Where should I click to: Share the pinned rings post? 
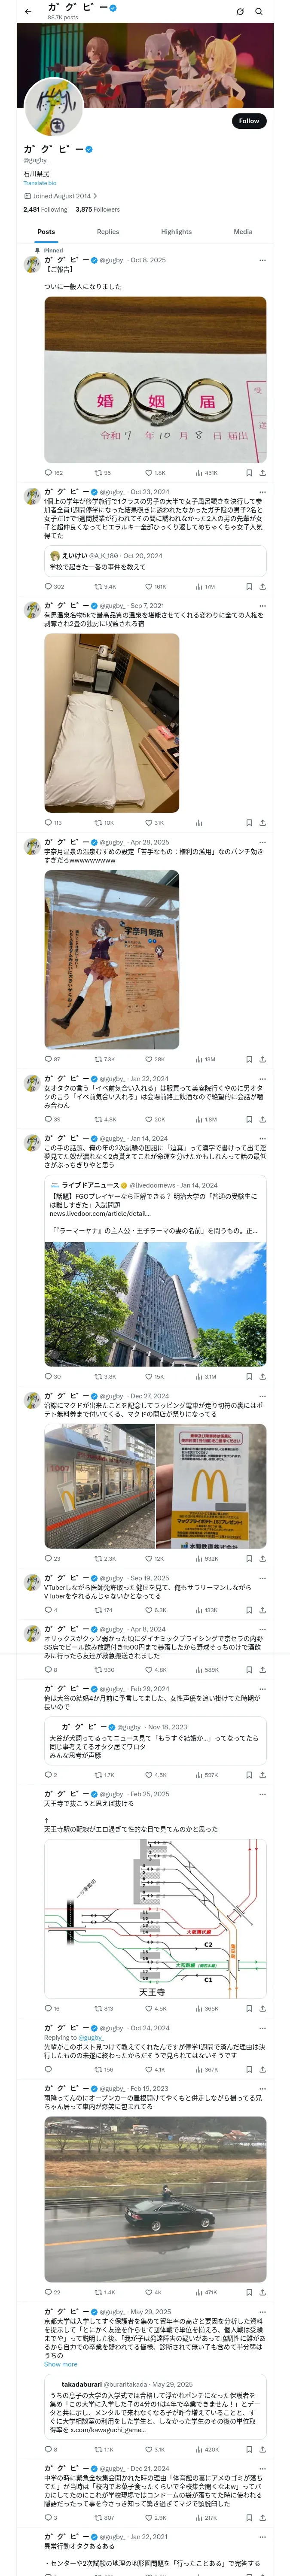pyautogui.click(x=262, y=473)
